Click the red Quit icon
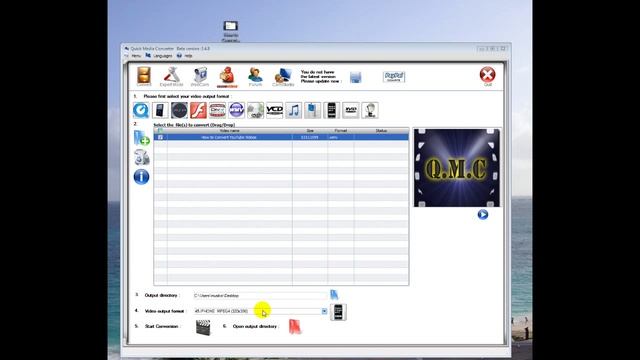Image resolution: width=640 pixels, height=360 pixels. (x=487, y=76)
